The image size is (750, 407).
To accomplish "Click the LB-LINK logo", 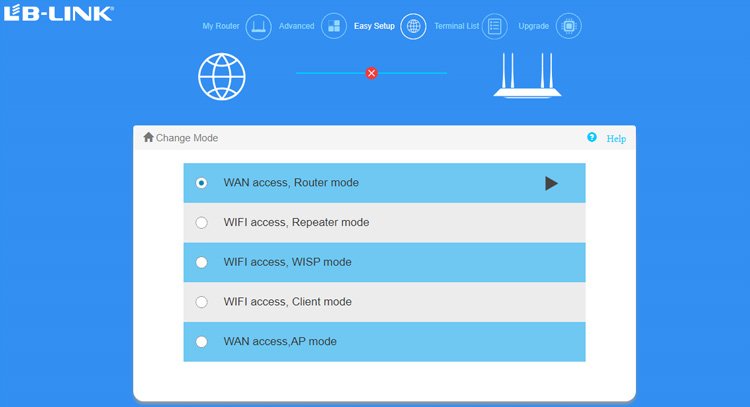I will (x=58, y=13).
